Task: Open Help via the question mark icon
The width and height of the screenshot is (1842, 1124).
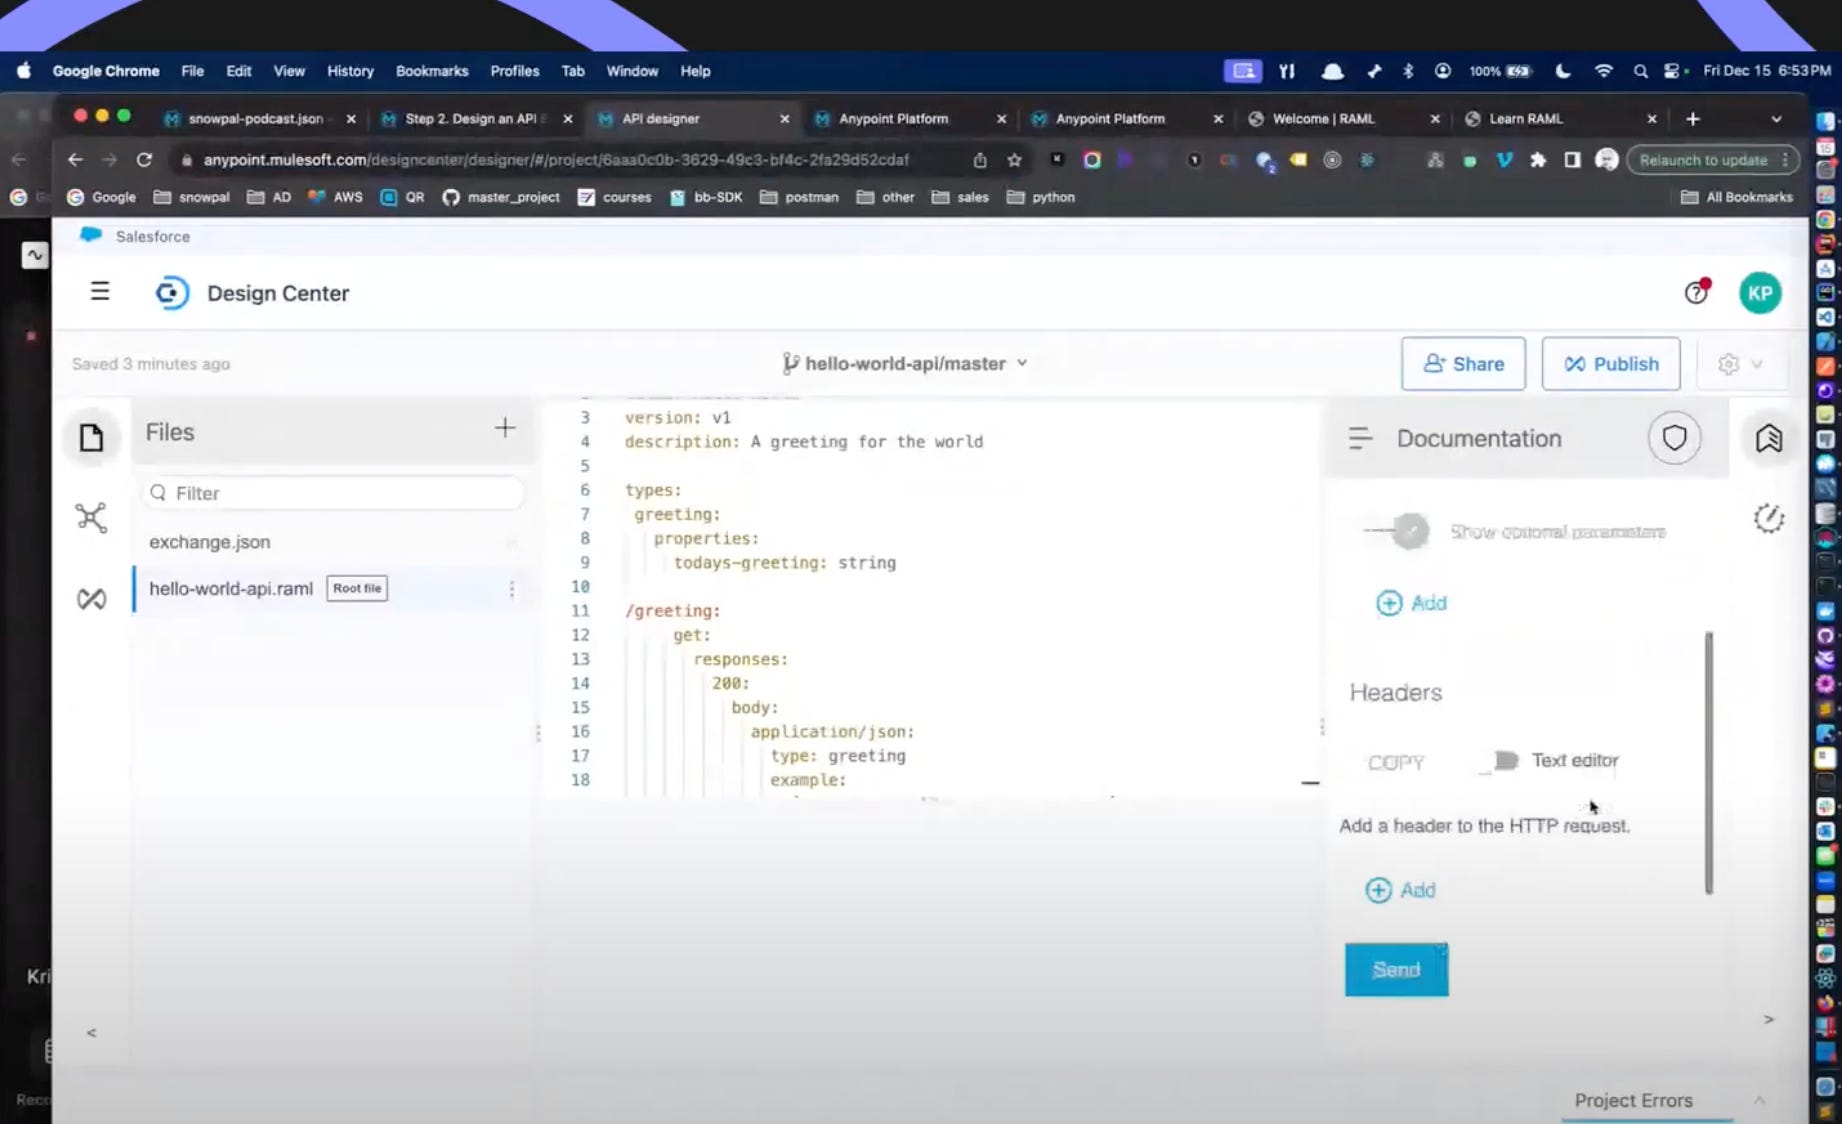Action: coord(1696,292)
